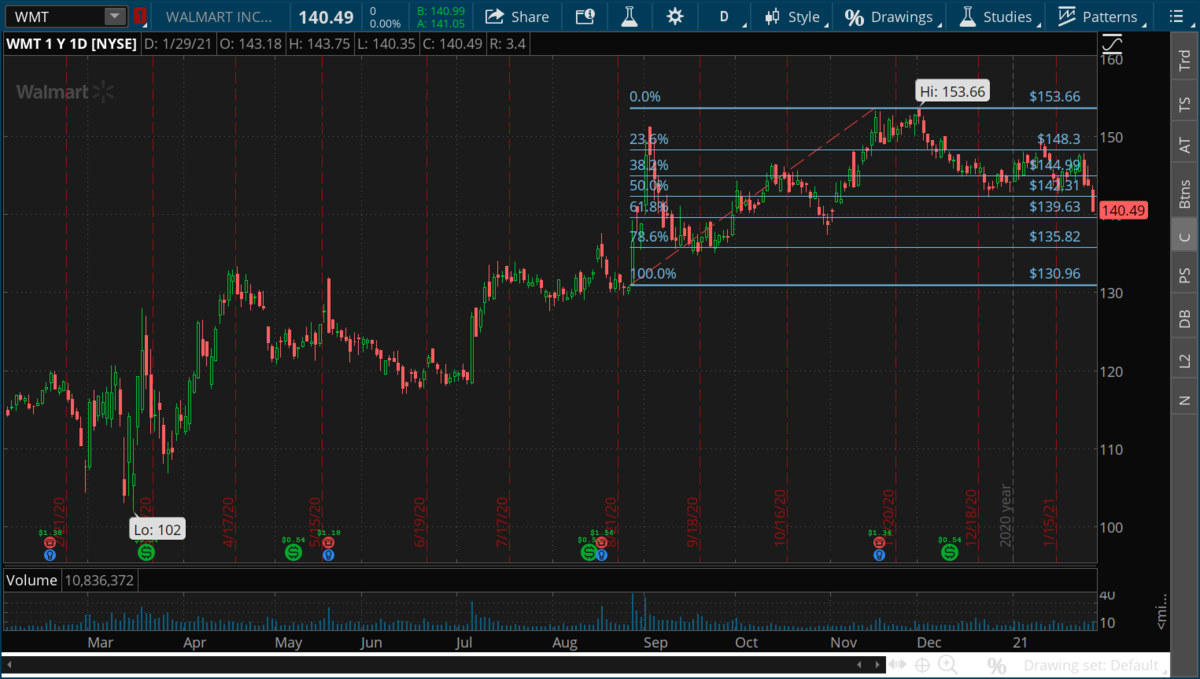Click the red conference call icon above November
The image size is (1200, 679).
(x=879, y=542)
